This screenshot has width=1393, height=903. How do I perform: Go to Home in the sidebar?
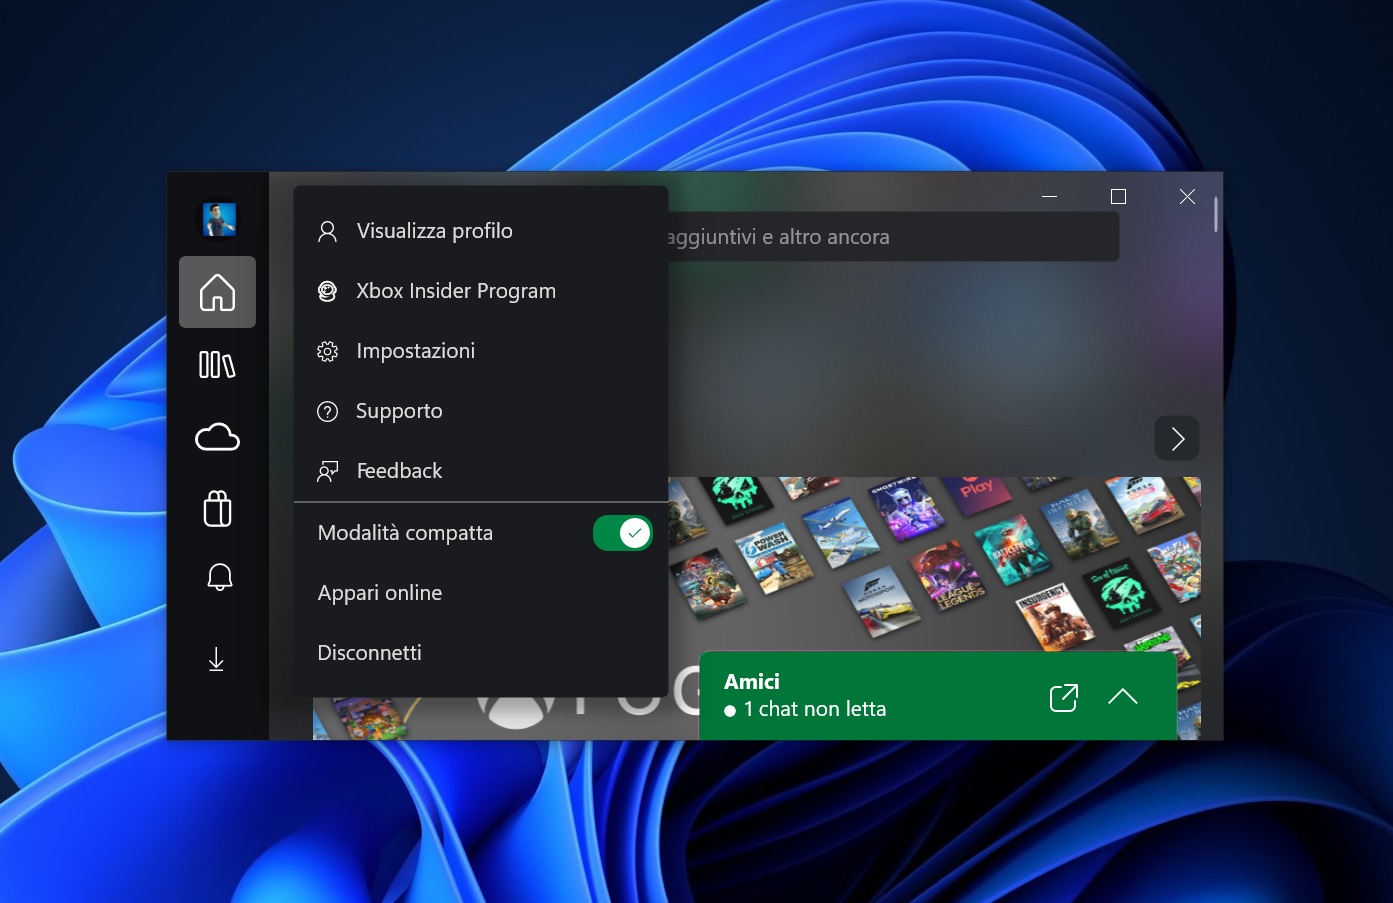click(x=217, y=292)
